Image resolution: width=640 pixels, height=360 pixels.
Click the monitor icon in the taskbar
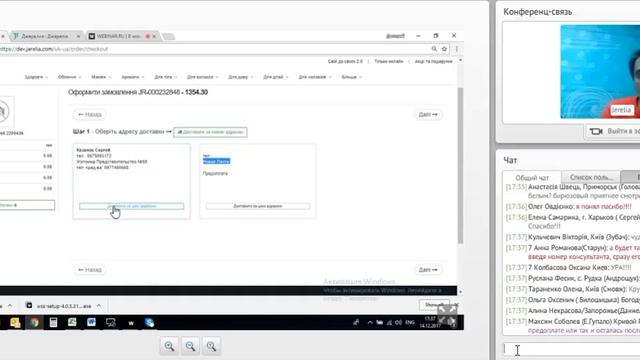tap(111, 322)
